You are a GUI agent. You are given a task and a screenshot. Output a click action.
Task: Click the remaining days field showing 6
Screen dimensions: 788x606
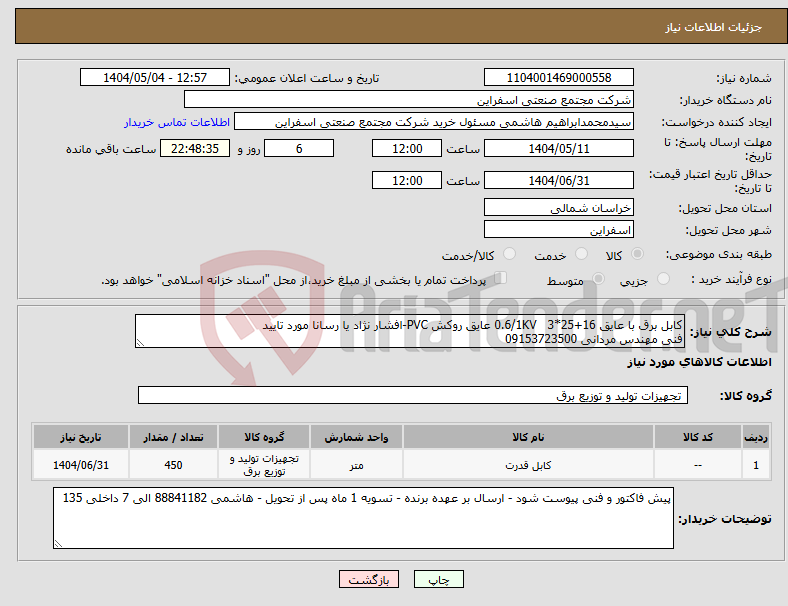coord(299,148)
